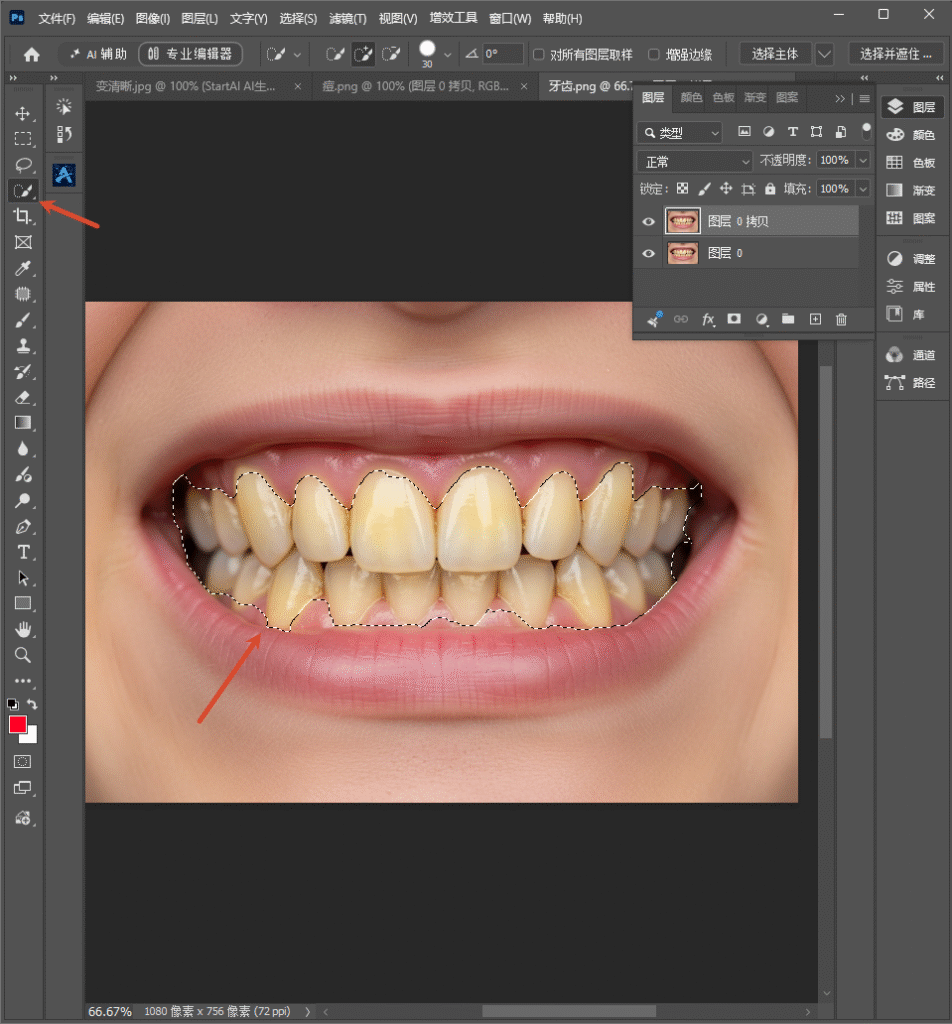This screenshot has width=952, height=1024.
Task: Open the brush size picker dropdown
Action: pos(447,55)
